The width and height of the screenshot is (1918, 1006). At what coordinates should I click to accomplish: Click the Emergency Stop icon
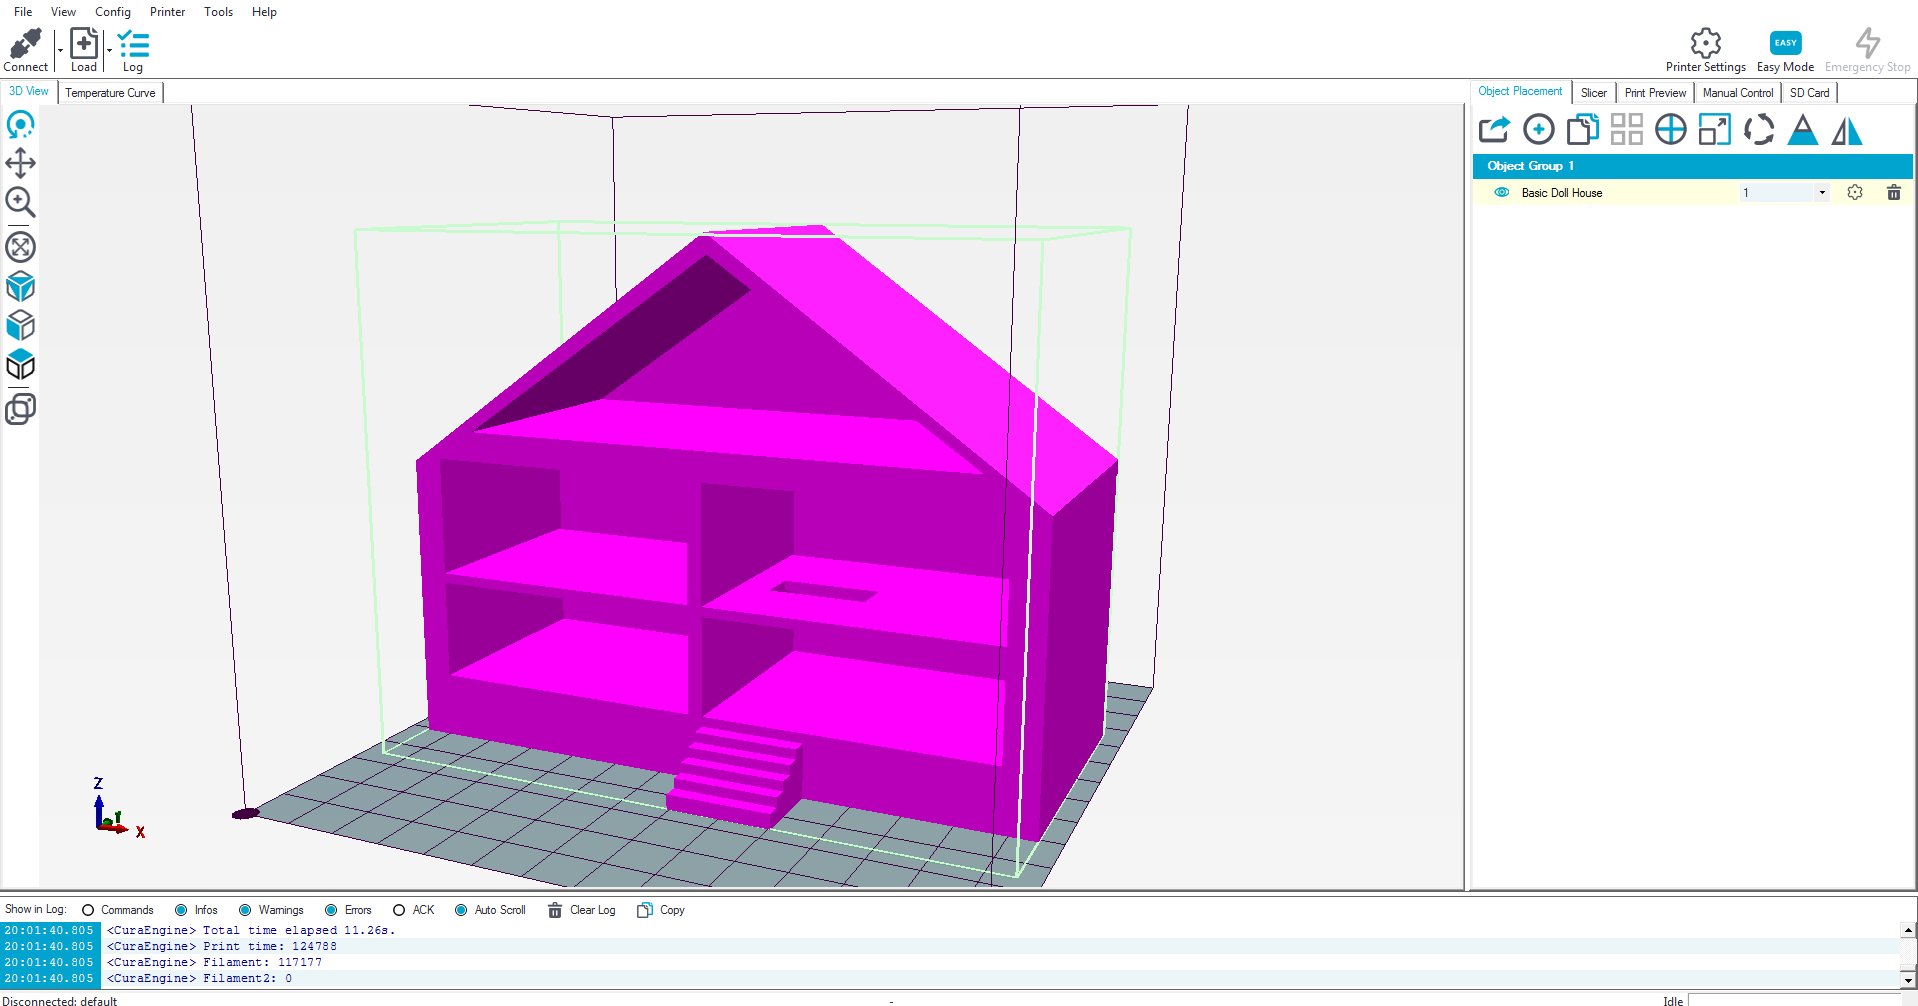[1867, 43]
